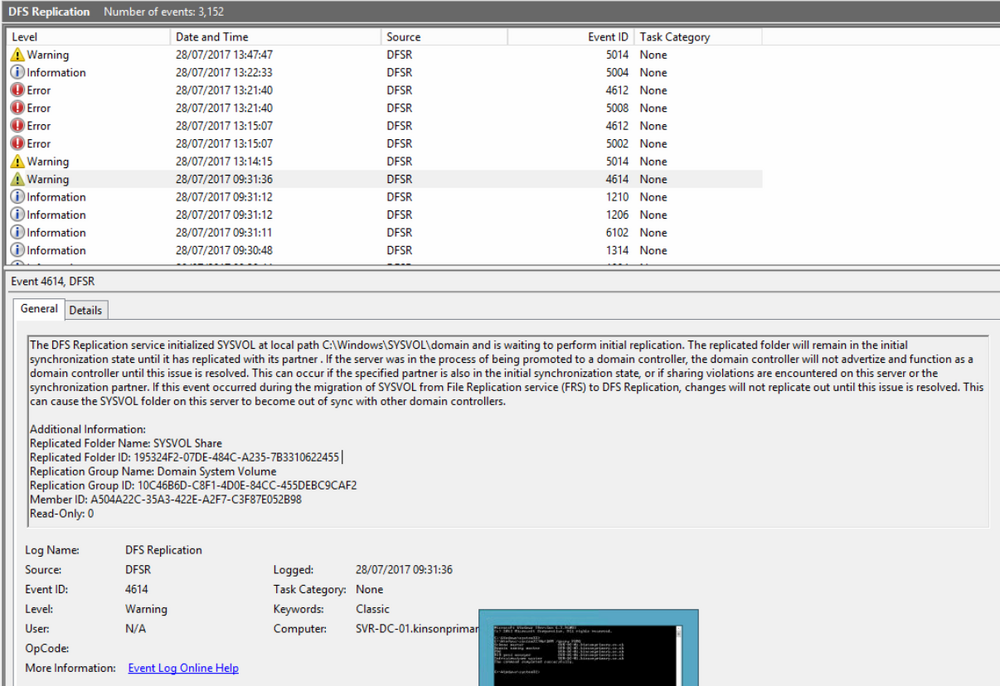Select Event ID 5002 cell
Image resolution: width=1000 pixels, height=686 pixels.
pos(617,144)
